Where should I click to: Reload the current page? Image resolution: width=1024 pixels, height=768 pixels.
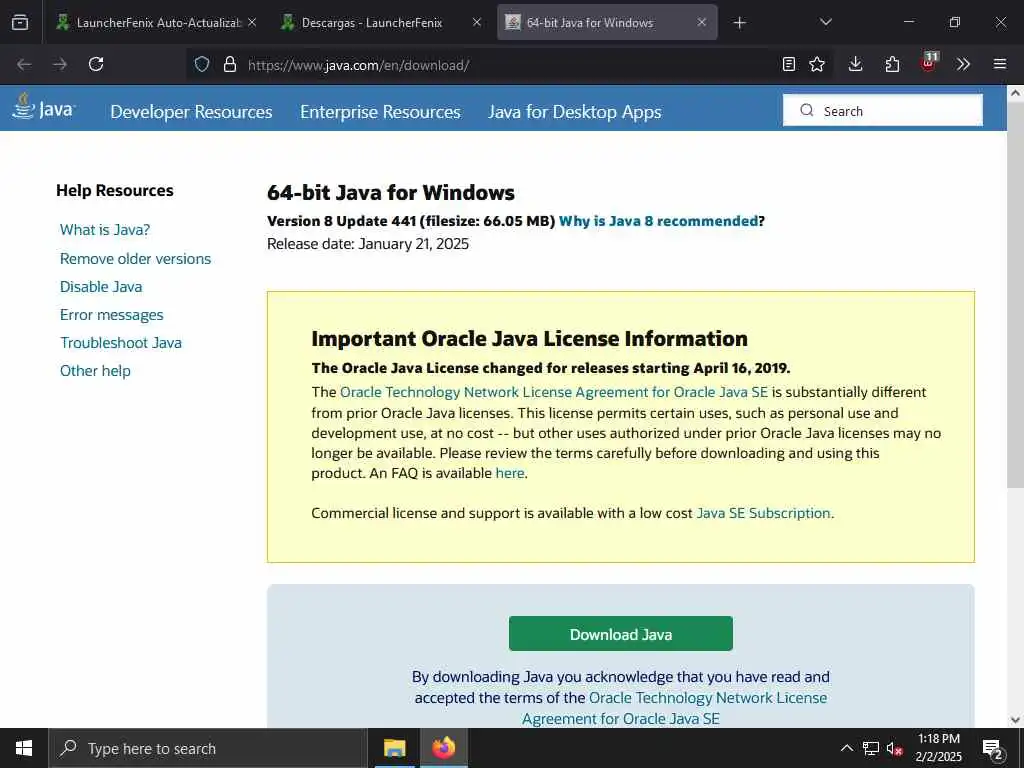pyautogui.click(x=96, y=64)
